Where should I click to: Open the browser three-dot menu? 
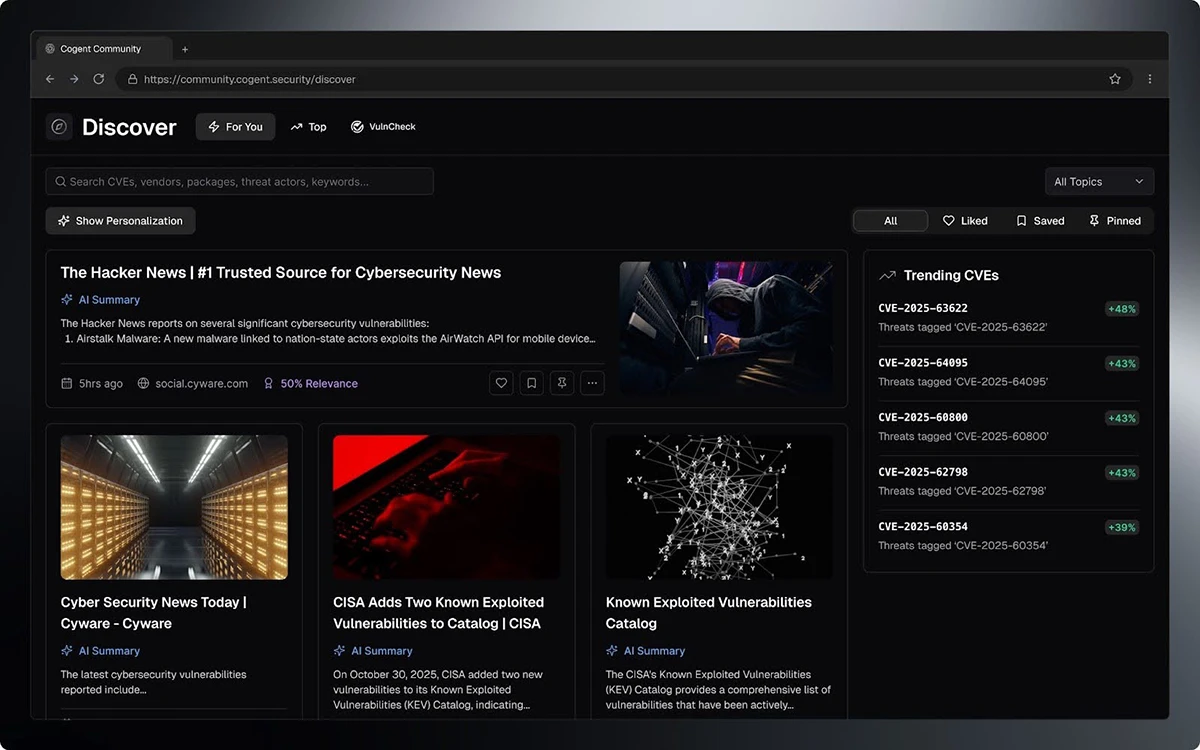pos(1150,79)
